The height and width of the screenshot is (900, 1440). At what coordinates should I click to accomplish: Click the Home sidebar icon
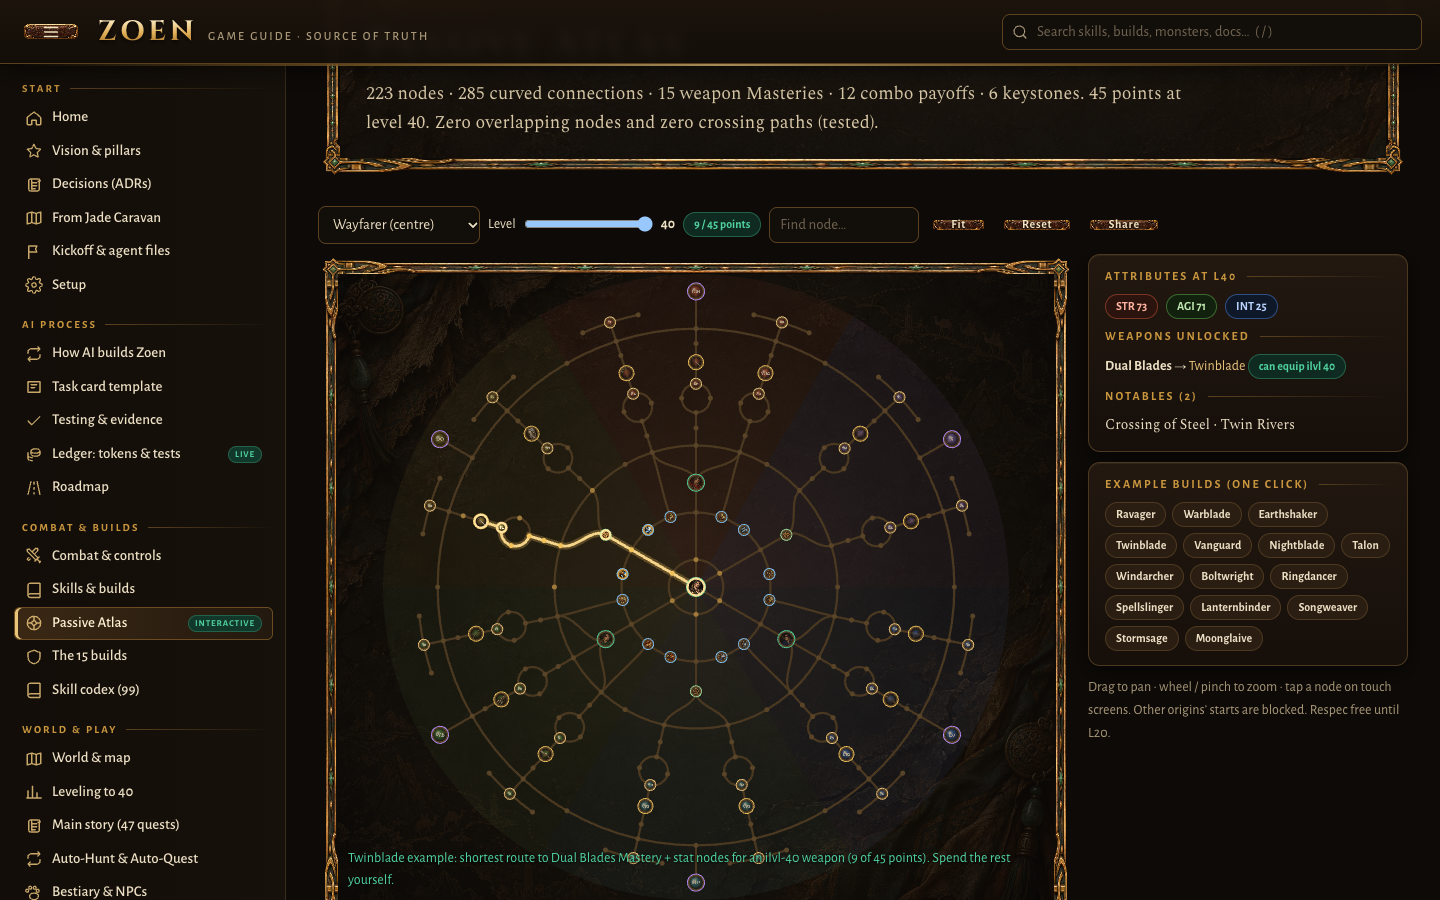[x=34, y=117]
